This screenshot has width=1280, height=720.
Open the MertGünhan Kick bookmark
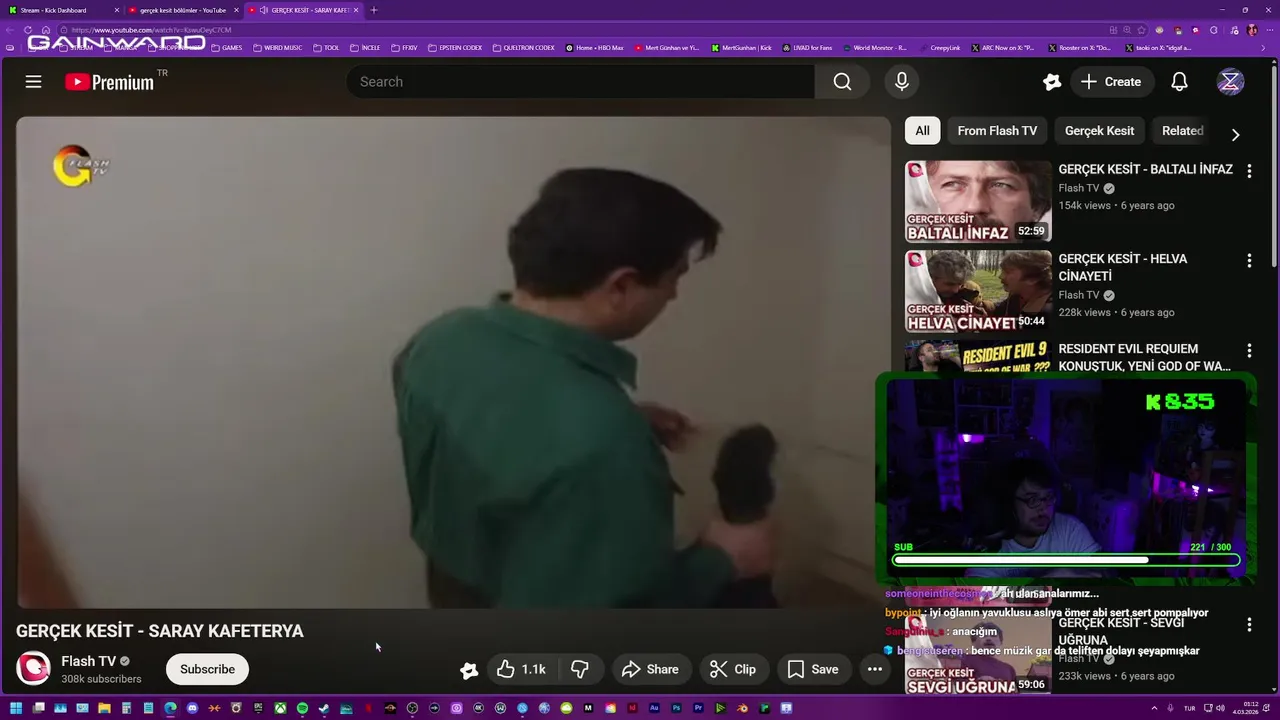tap(742, 47)
